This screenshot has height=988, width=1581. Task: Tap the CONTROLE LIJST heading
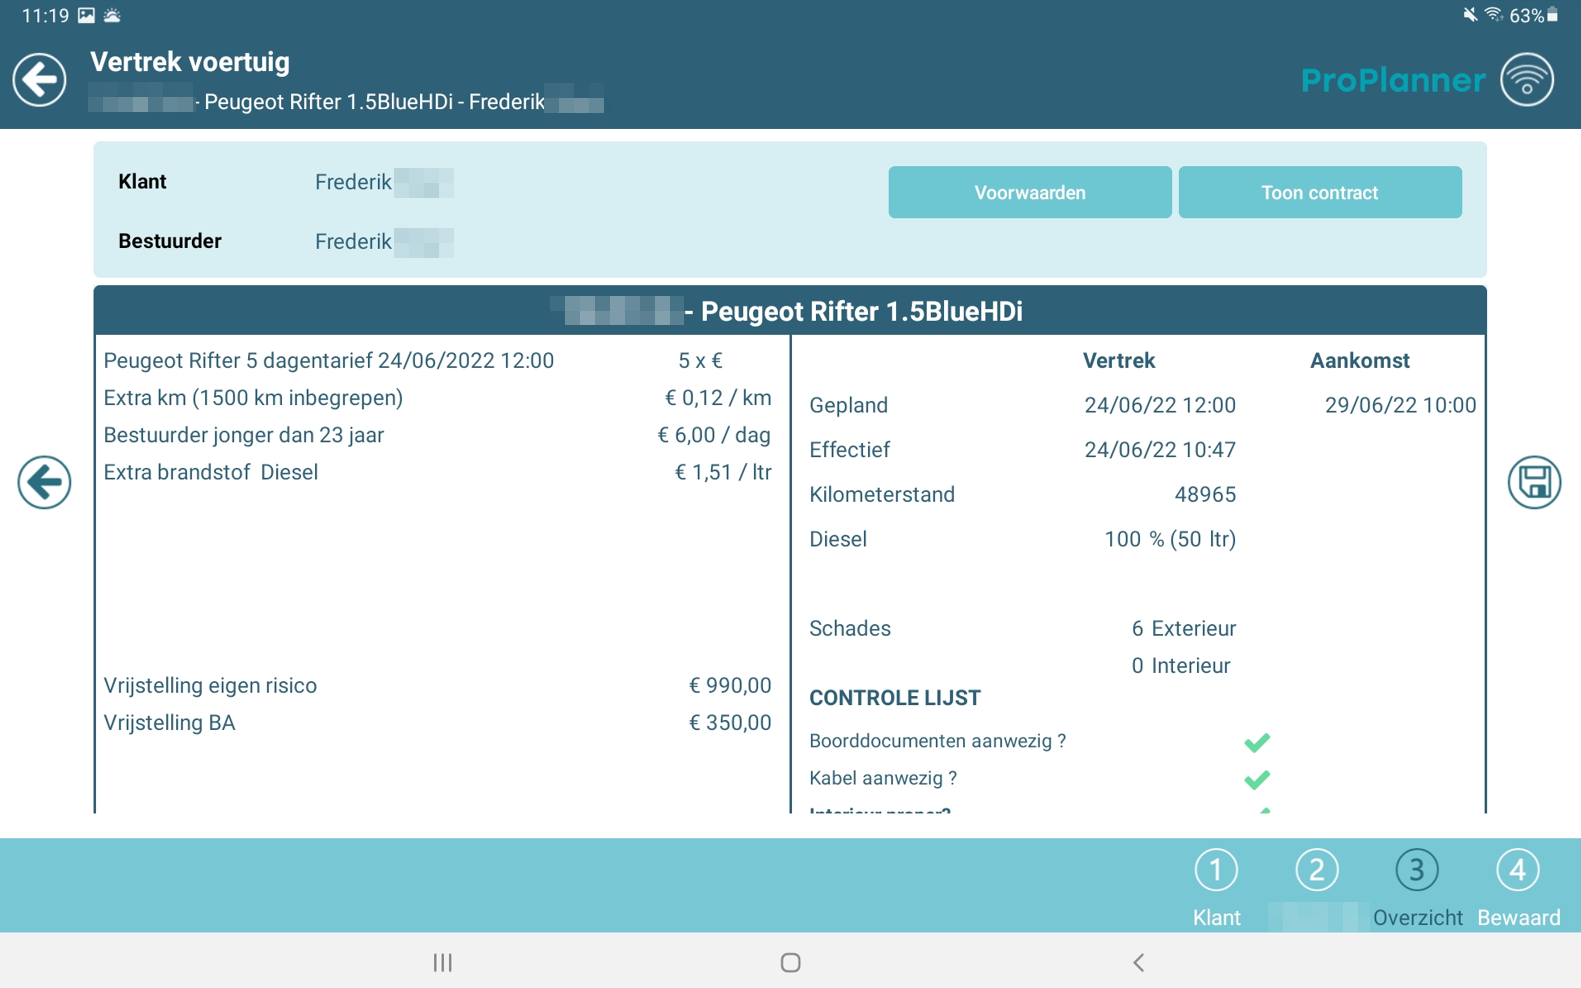tap(895, 698)
